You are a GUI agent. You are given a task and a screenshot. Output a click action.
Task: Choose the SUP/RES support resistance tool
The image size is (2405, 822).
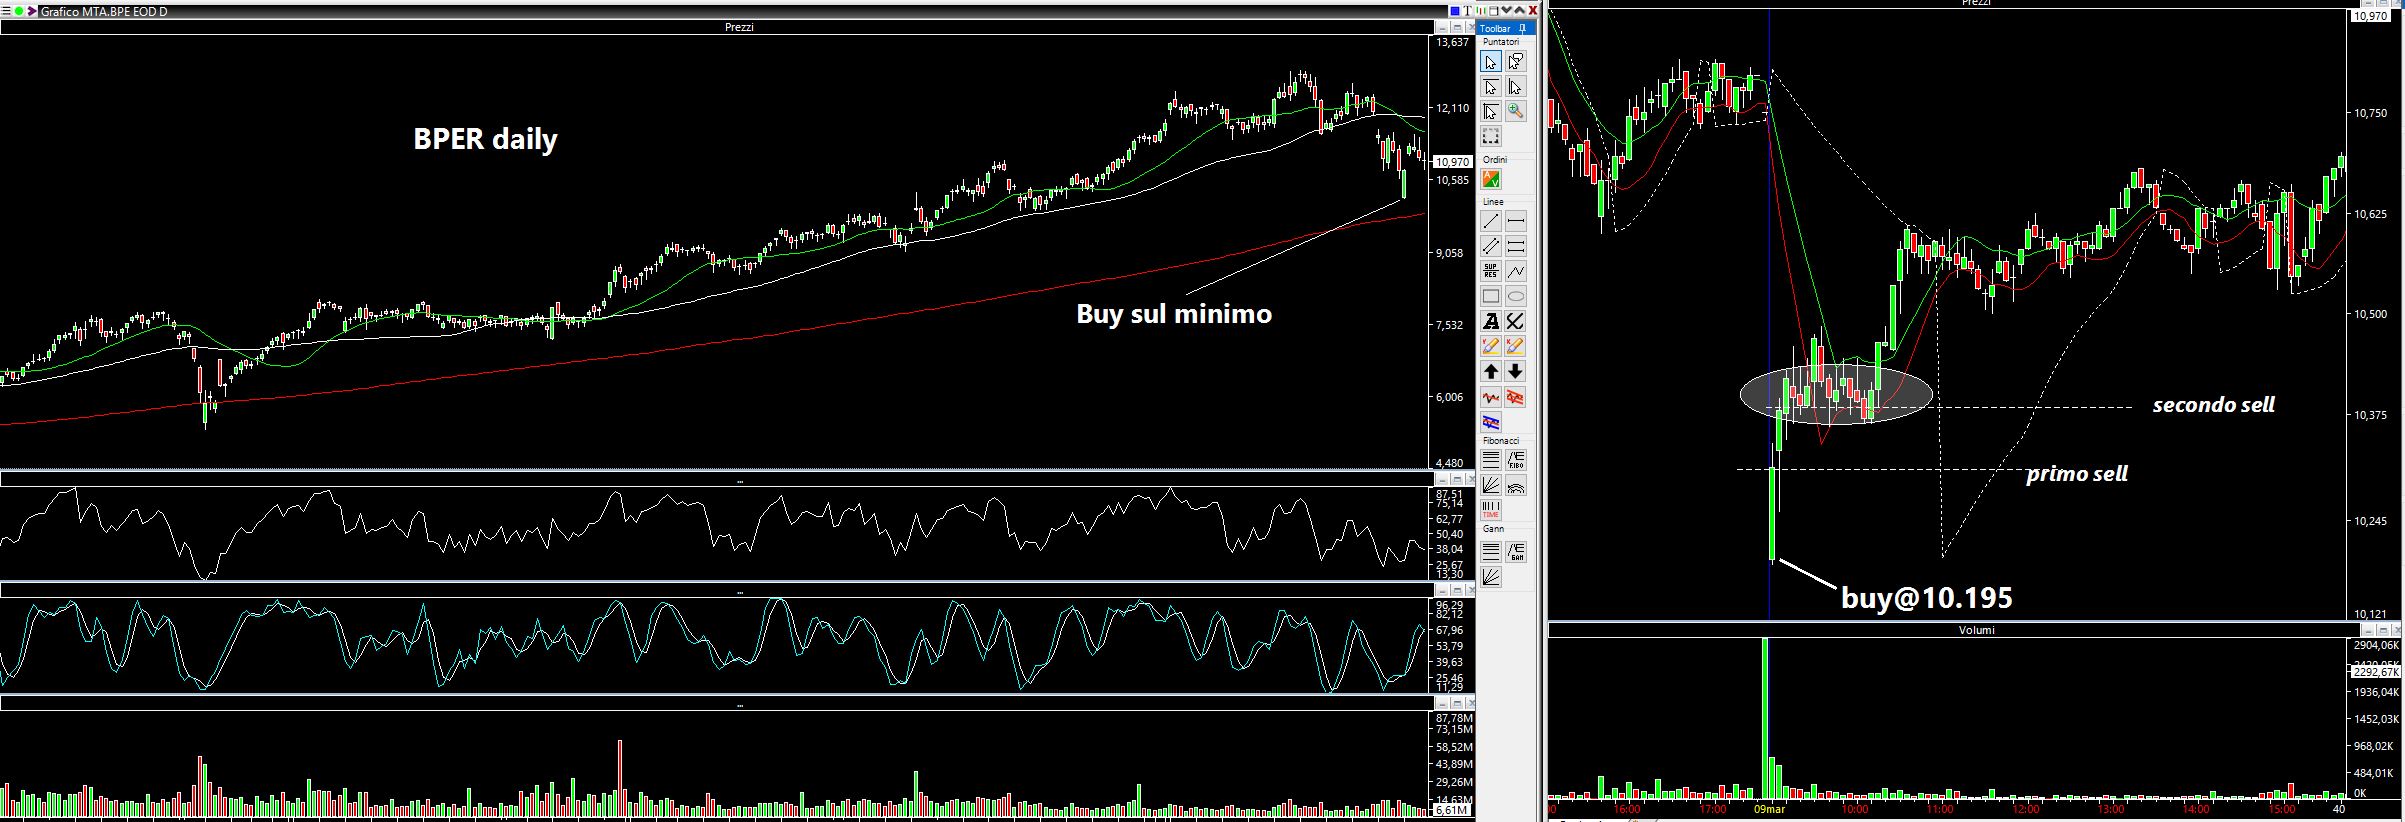[x=1490, y=271]
